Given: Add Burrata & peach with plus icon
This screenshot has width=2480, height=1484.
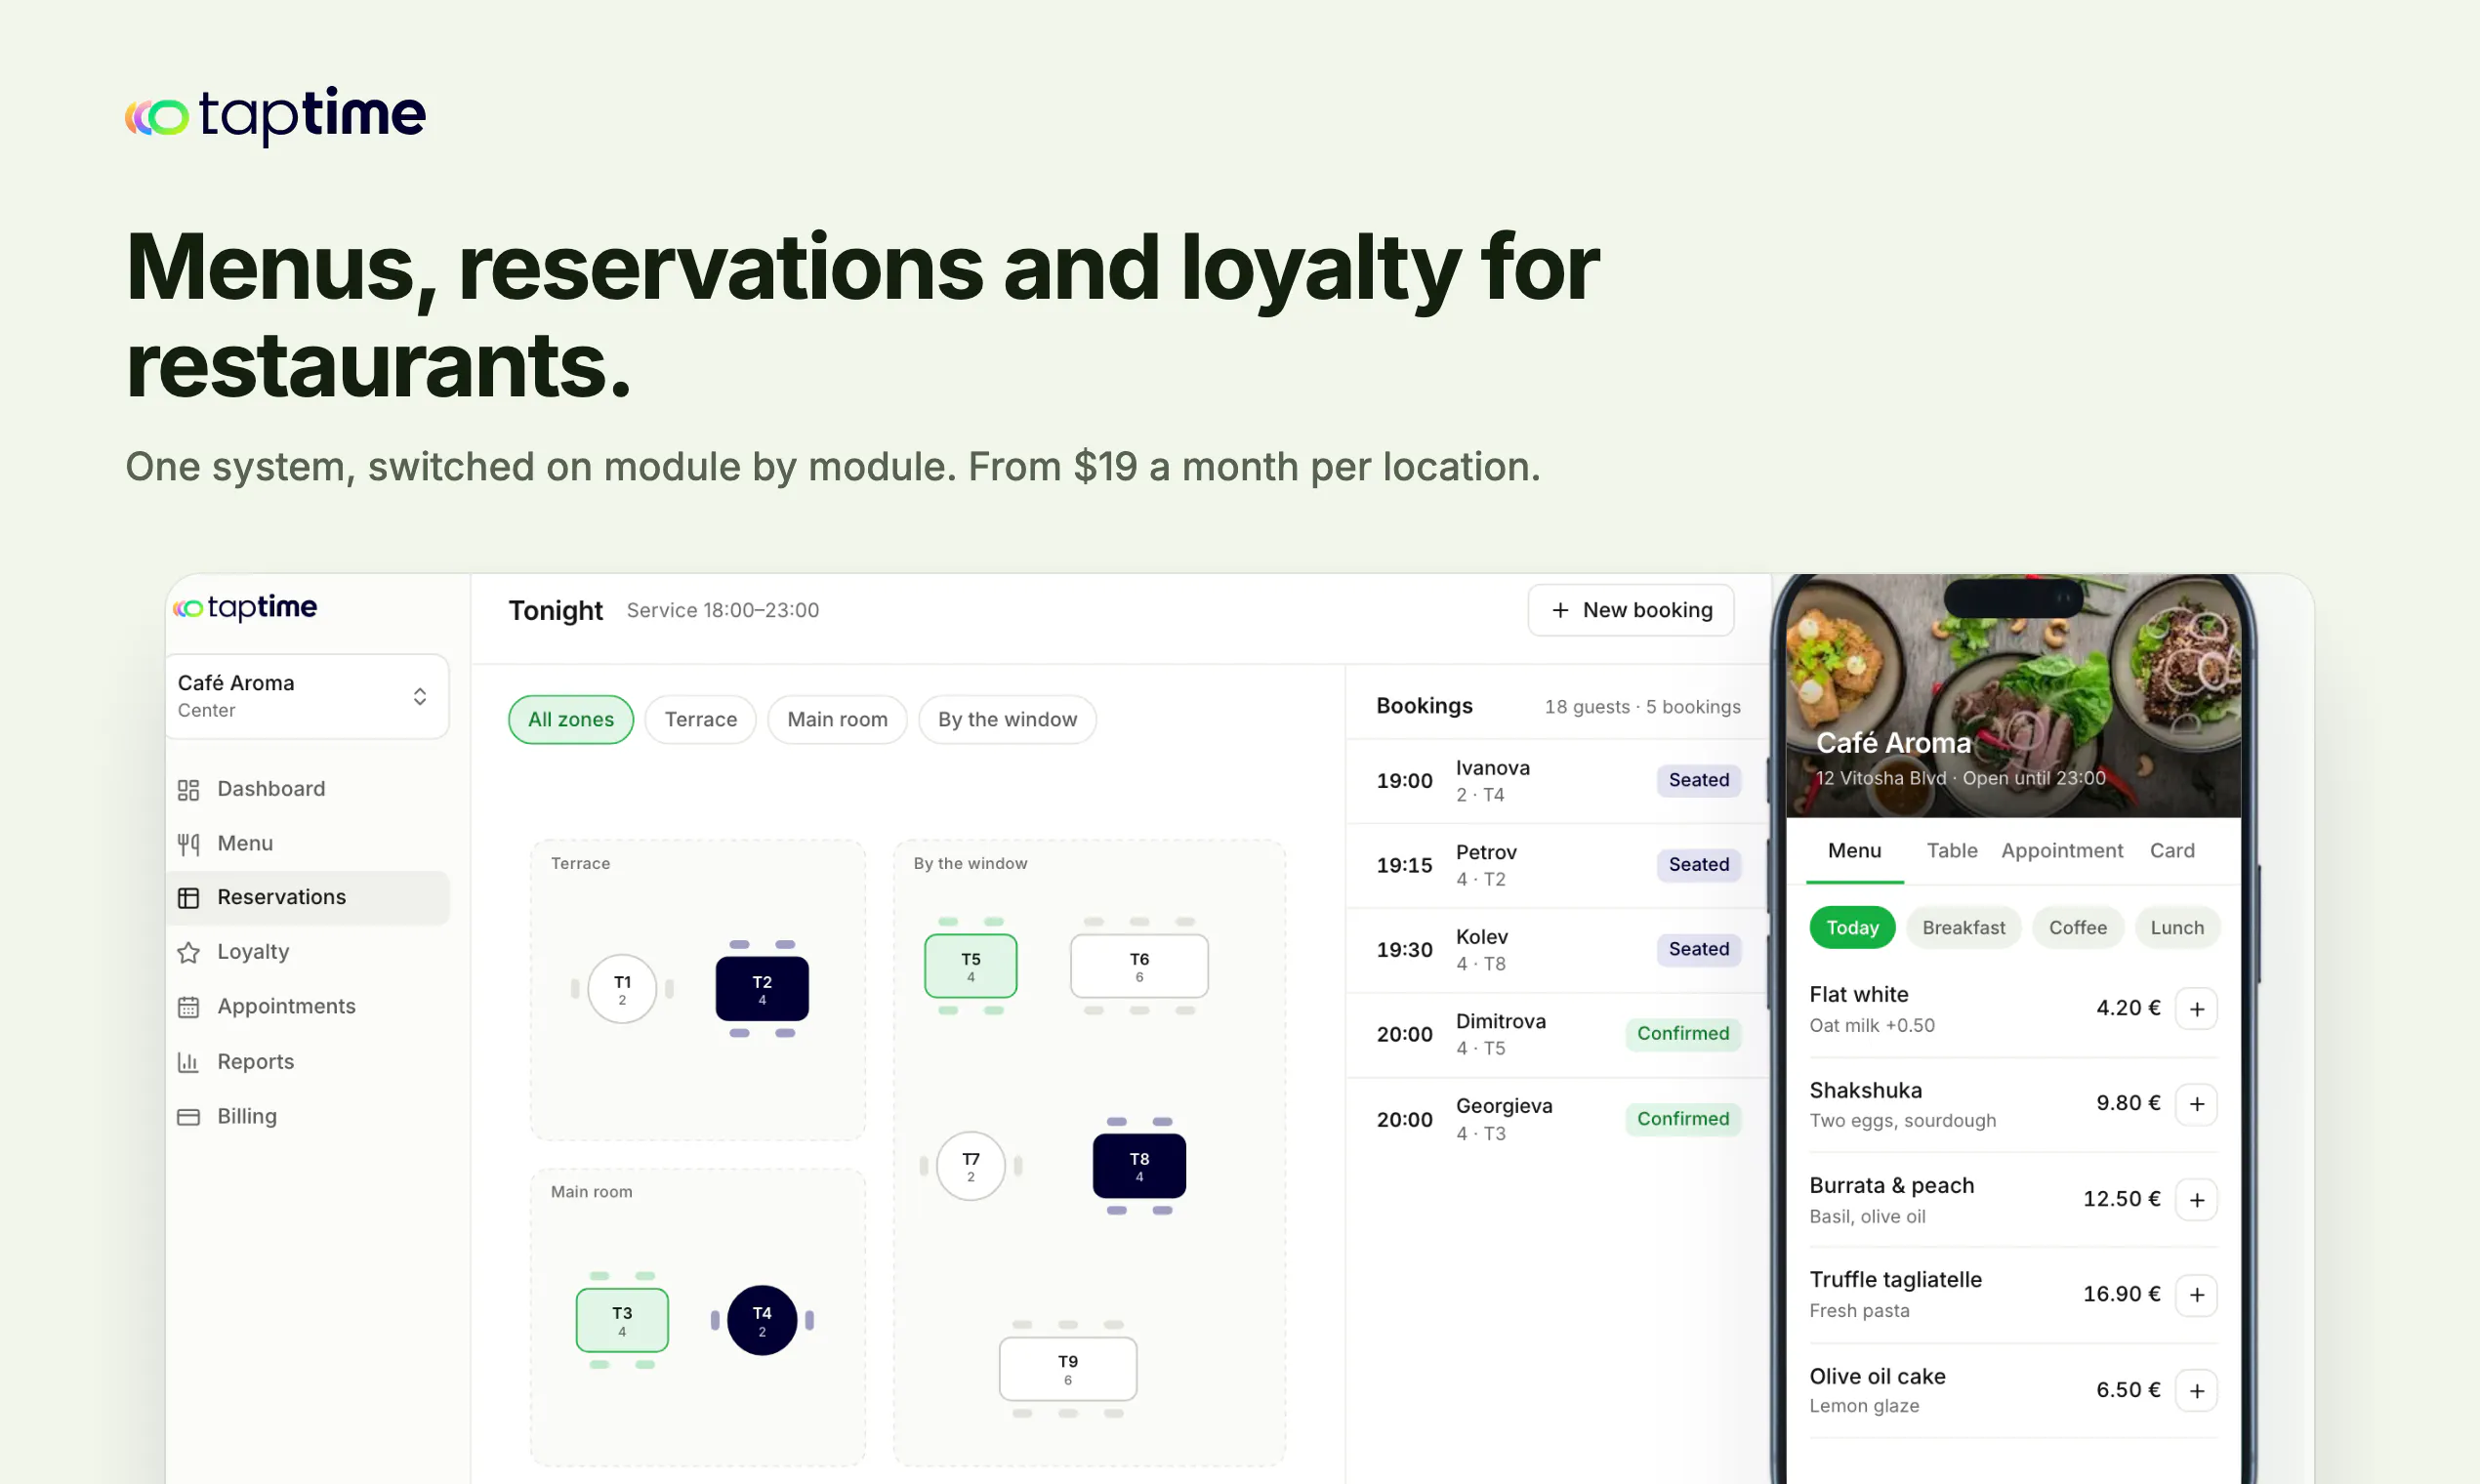Looking at the screenshot, I should (x=2196, y=1200).
